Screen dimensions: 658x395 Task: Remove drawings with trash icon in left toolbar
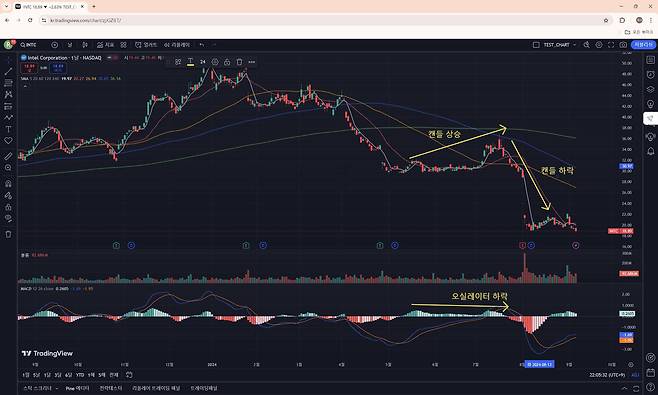point(8,234)
